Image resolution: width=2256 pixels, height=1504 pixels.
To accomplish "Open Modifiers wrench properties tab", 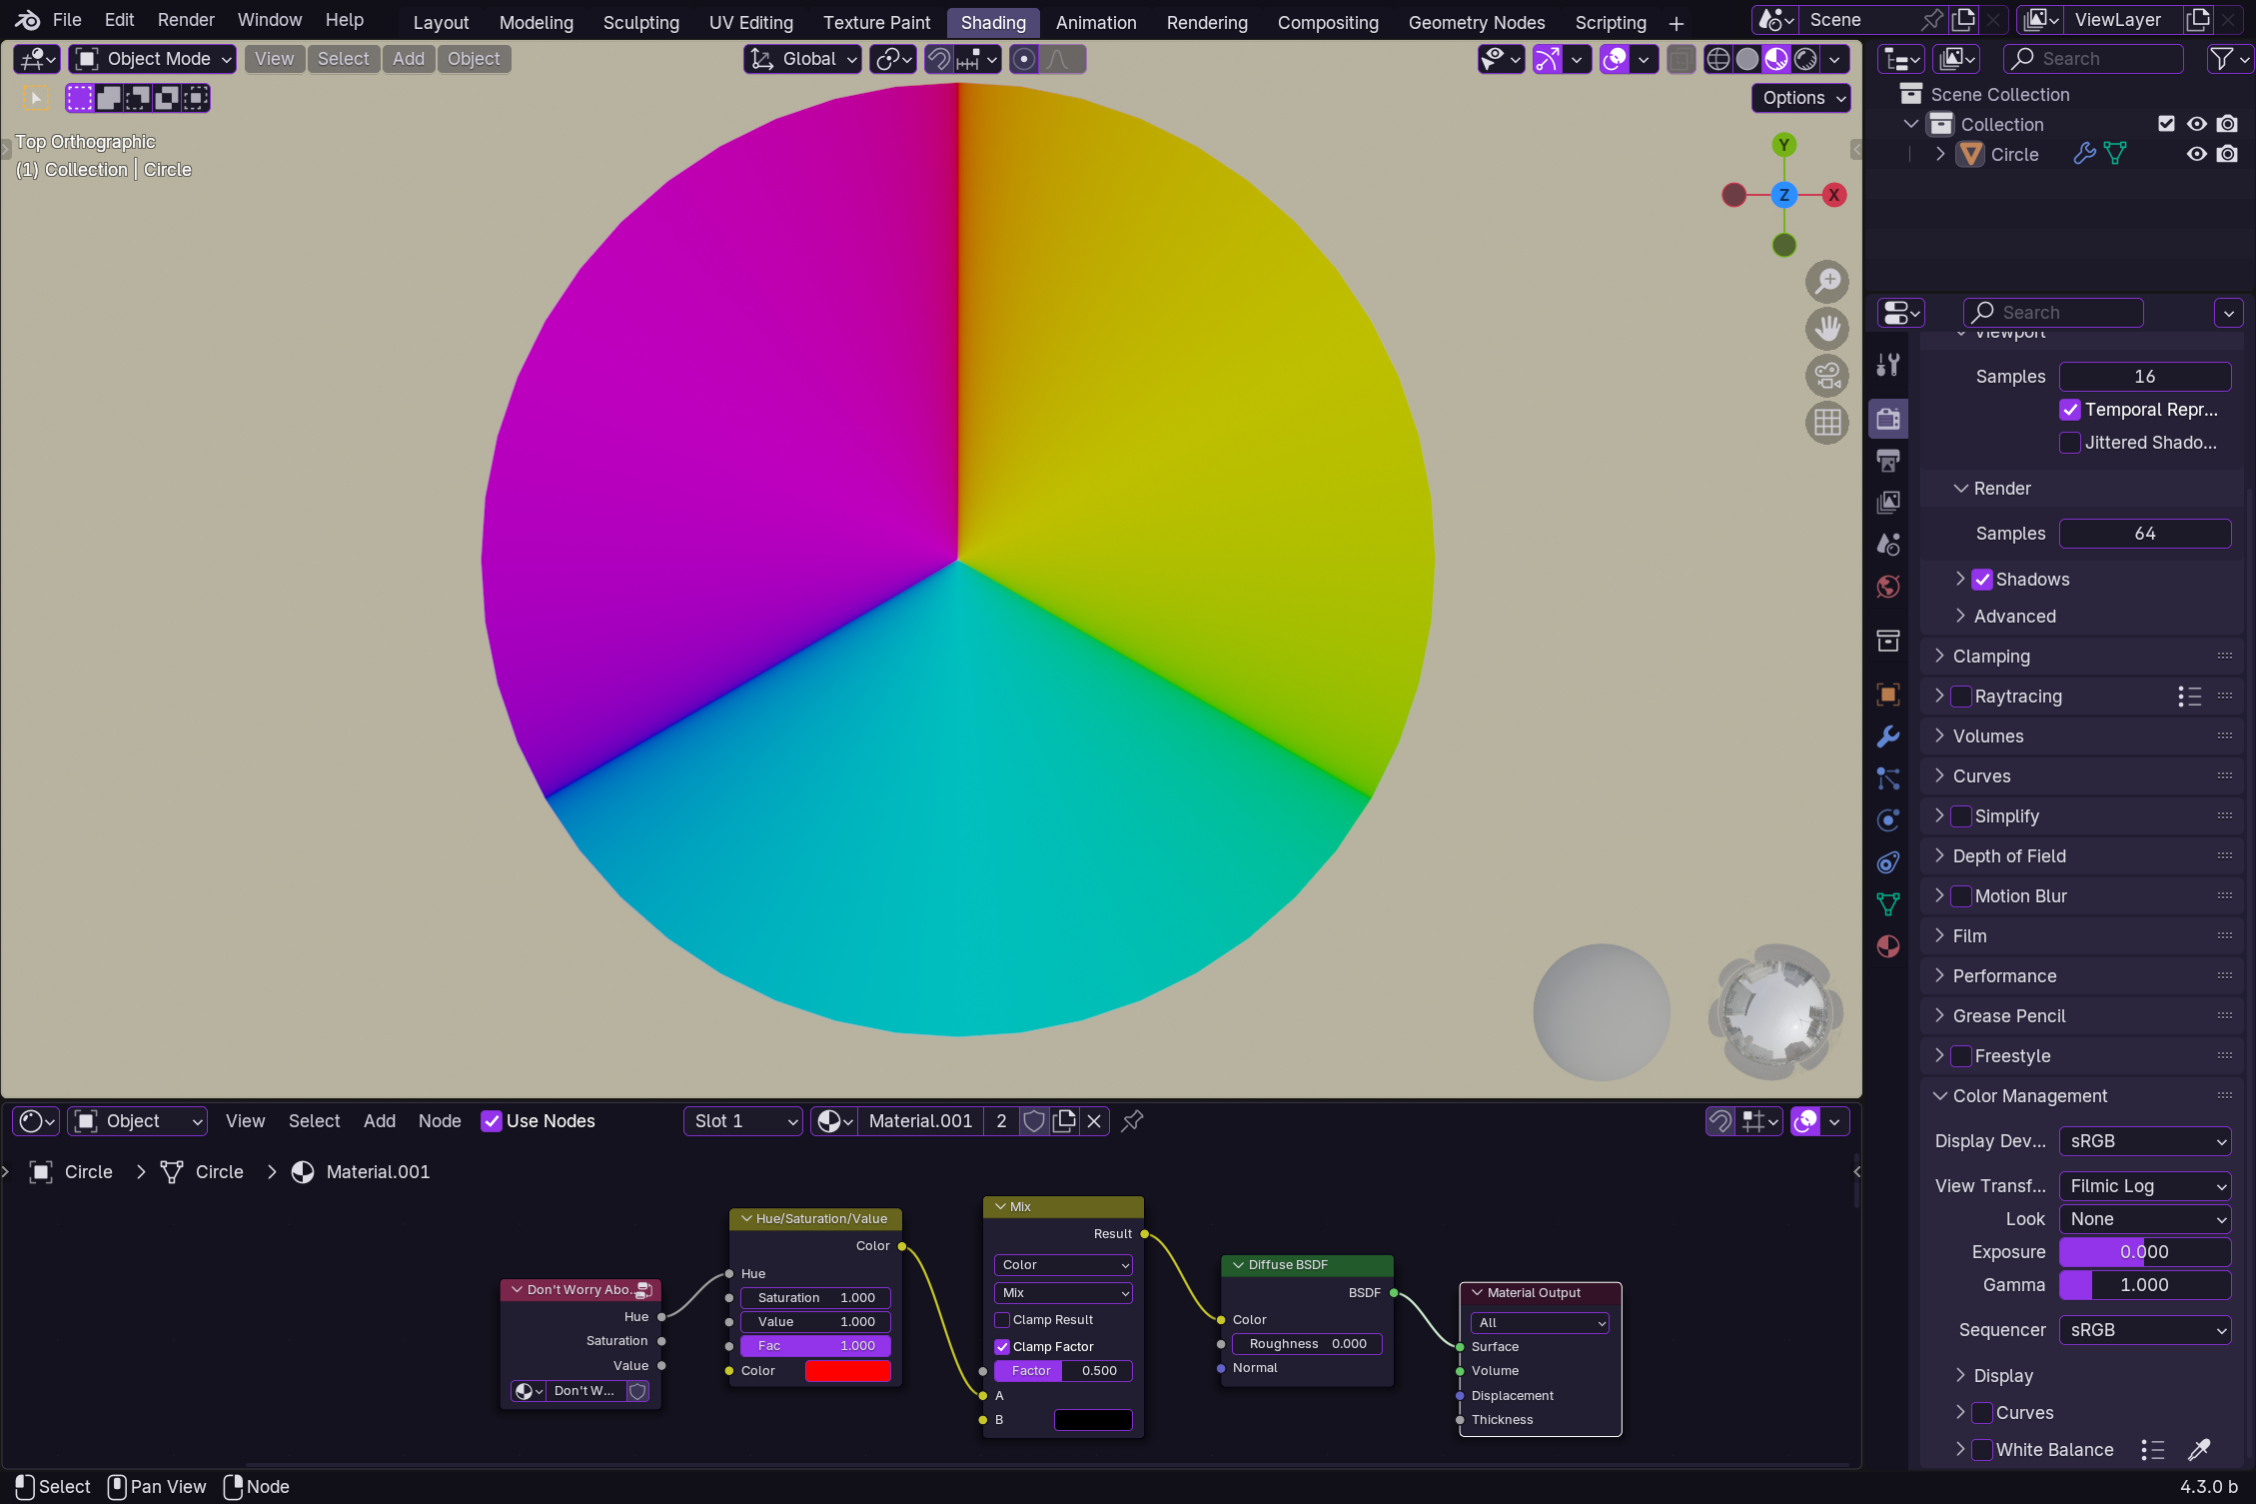I will (x=1888, y=737).
